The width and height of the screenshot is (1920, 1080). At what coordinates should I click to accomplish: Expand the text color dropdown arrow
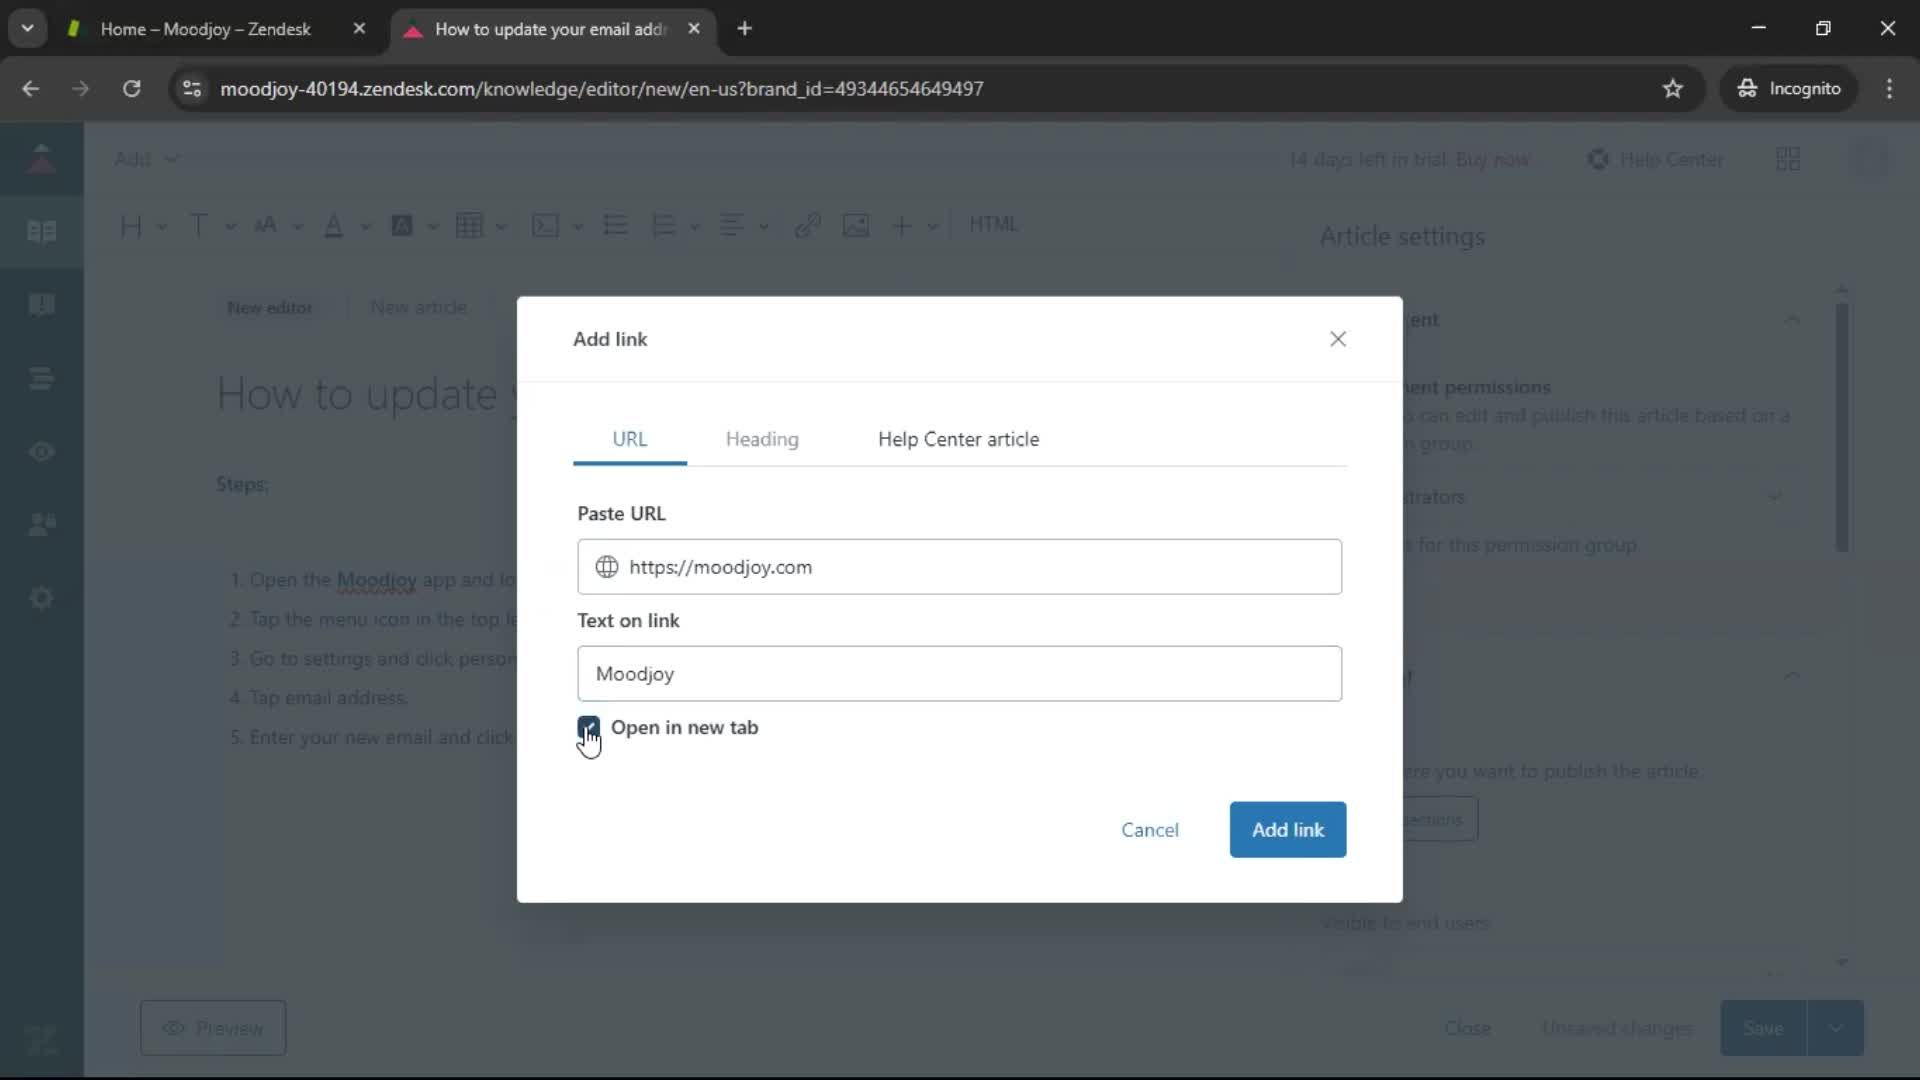pos(365,227)
